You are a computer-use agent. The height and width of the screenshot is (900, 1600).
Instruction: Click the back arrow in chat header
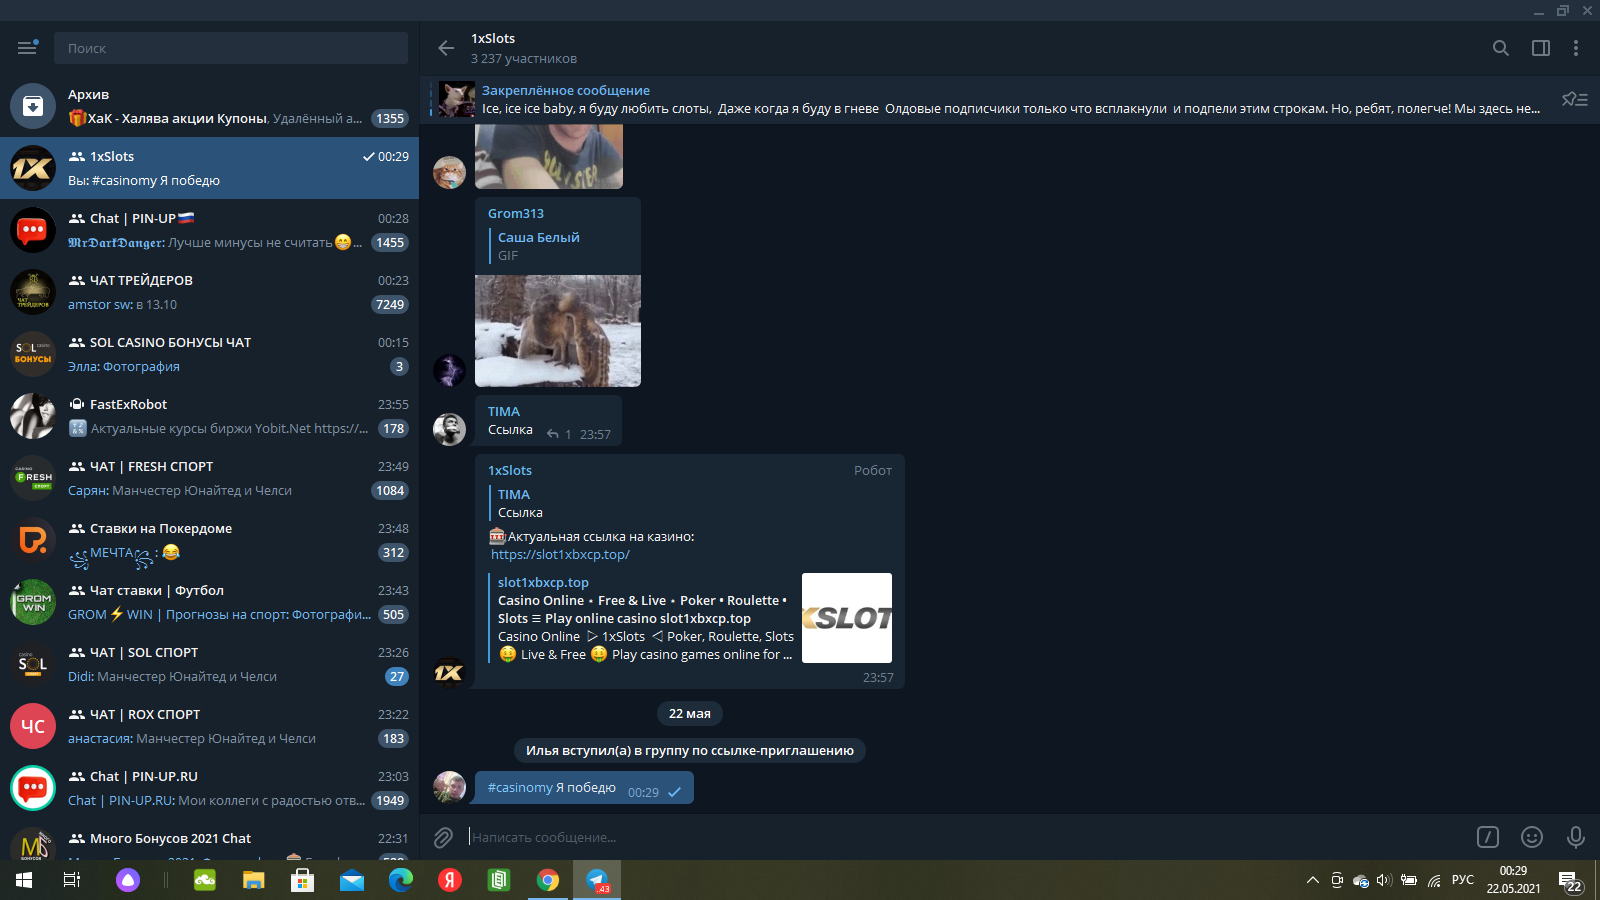coord(446,48)
